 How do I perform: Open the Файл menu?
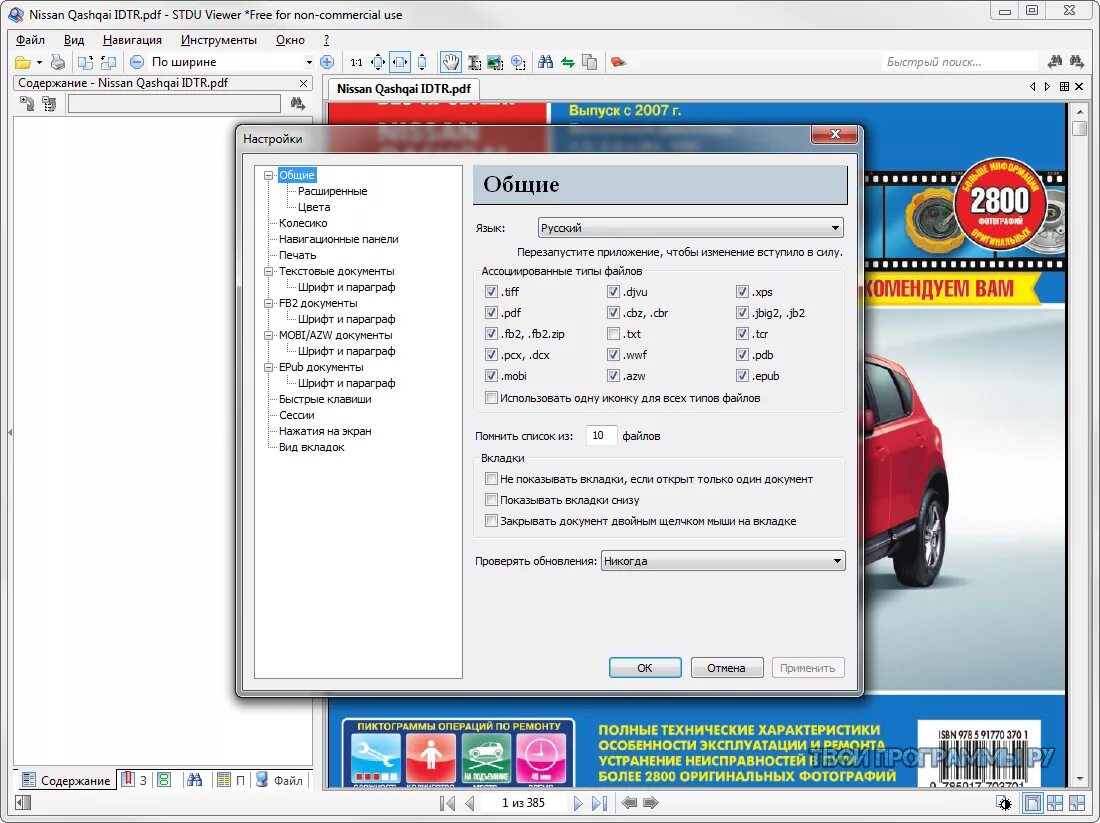point(30,40)
